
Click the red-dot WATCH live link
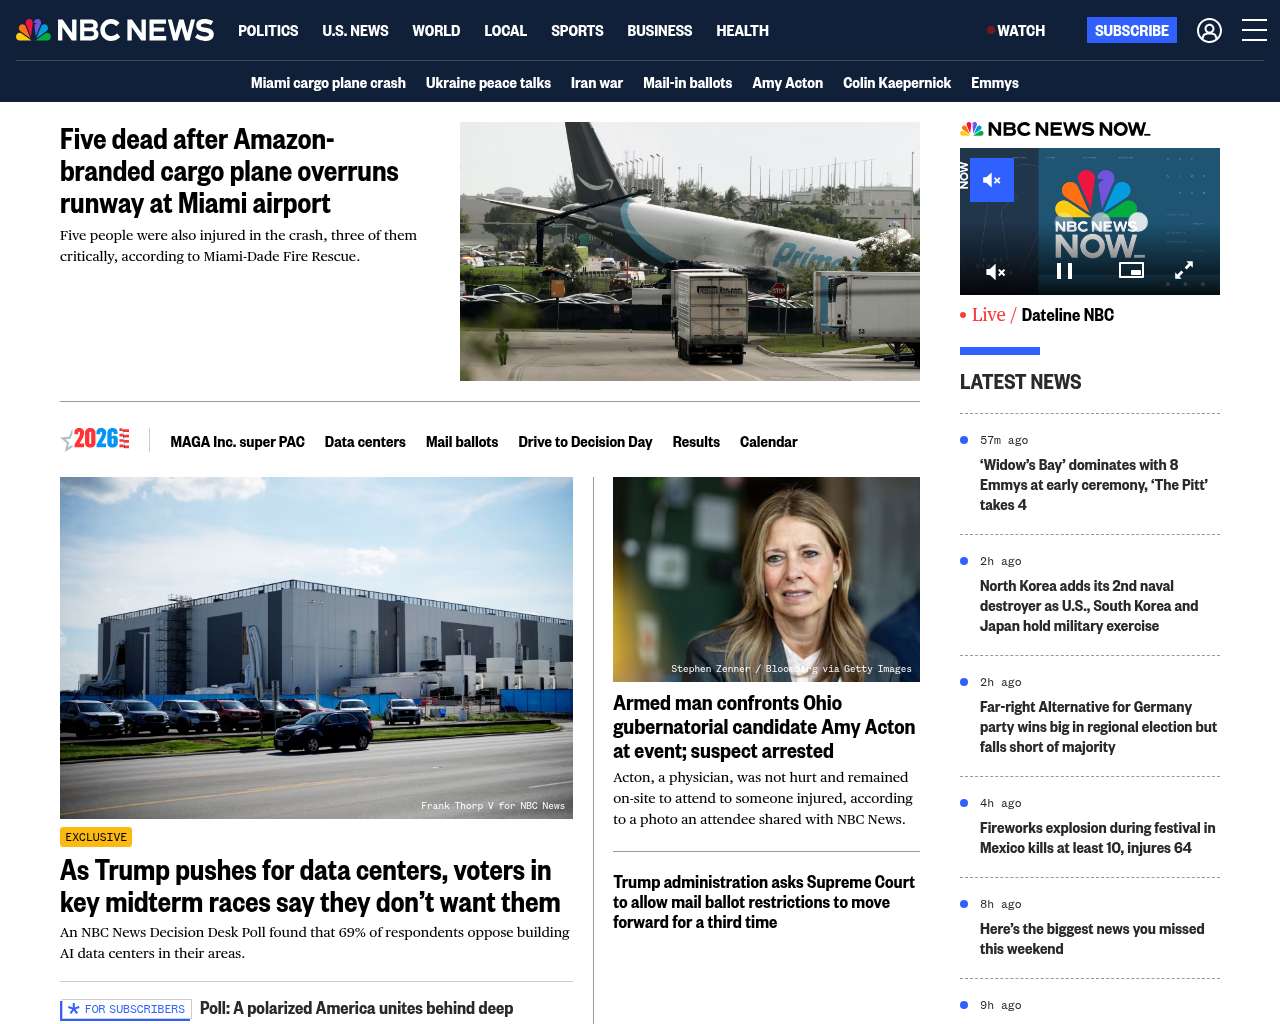pyautogui.click(x=1016, y=31)
